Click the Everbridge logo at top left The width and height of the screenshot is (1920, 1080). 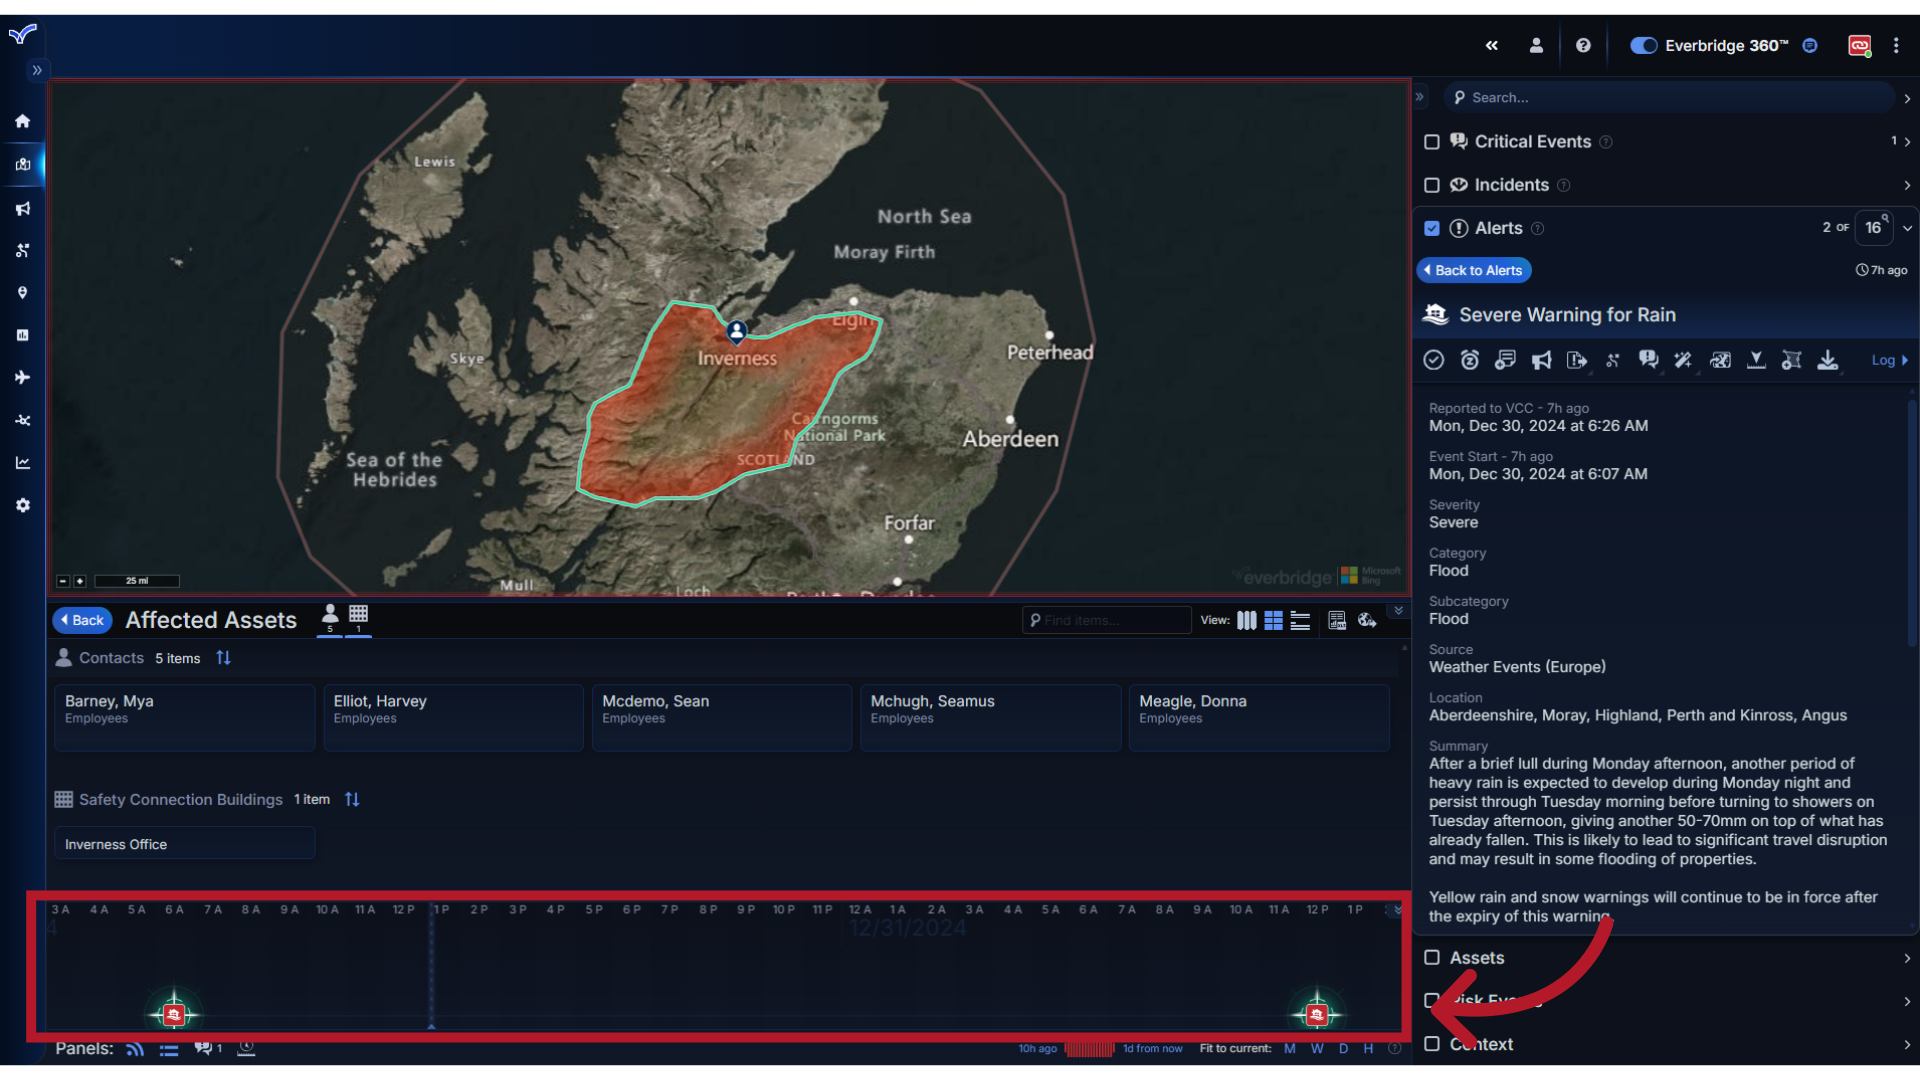click(x=22, y=35)
